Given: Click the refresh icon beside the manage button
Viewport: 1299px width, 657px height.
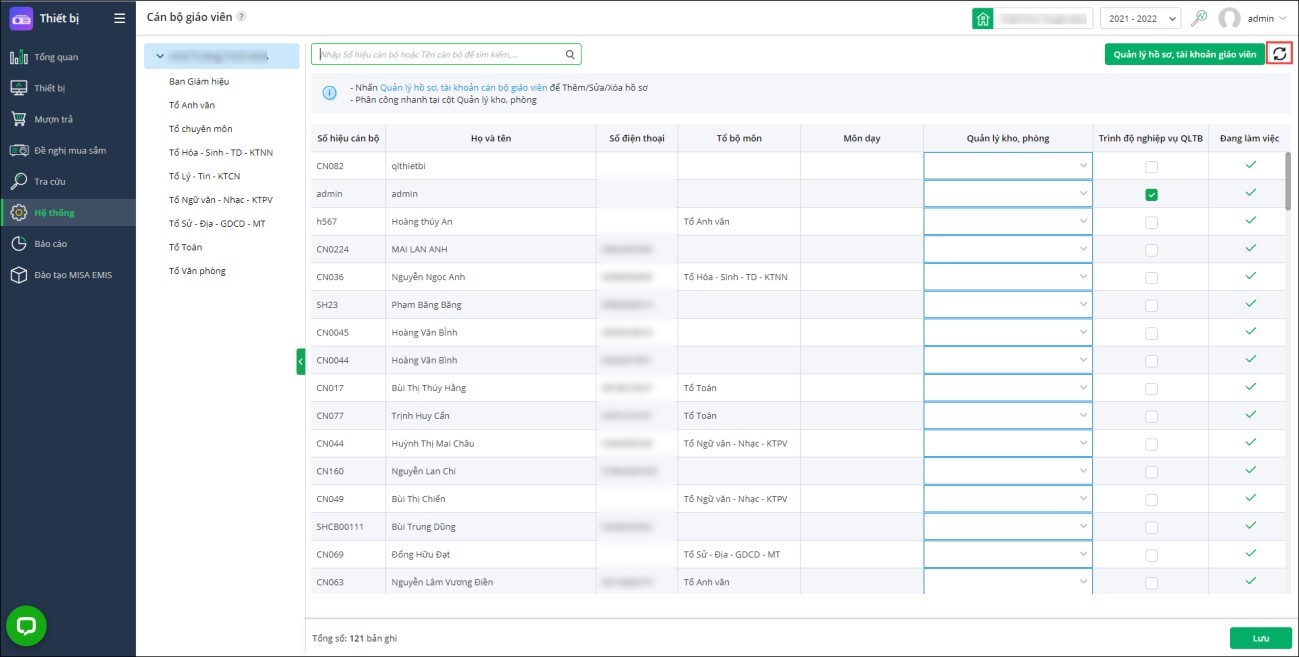Looking at the screenshot, I should [1279, 54].
